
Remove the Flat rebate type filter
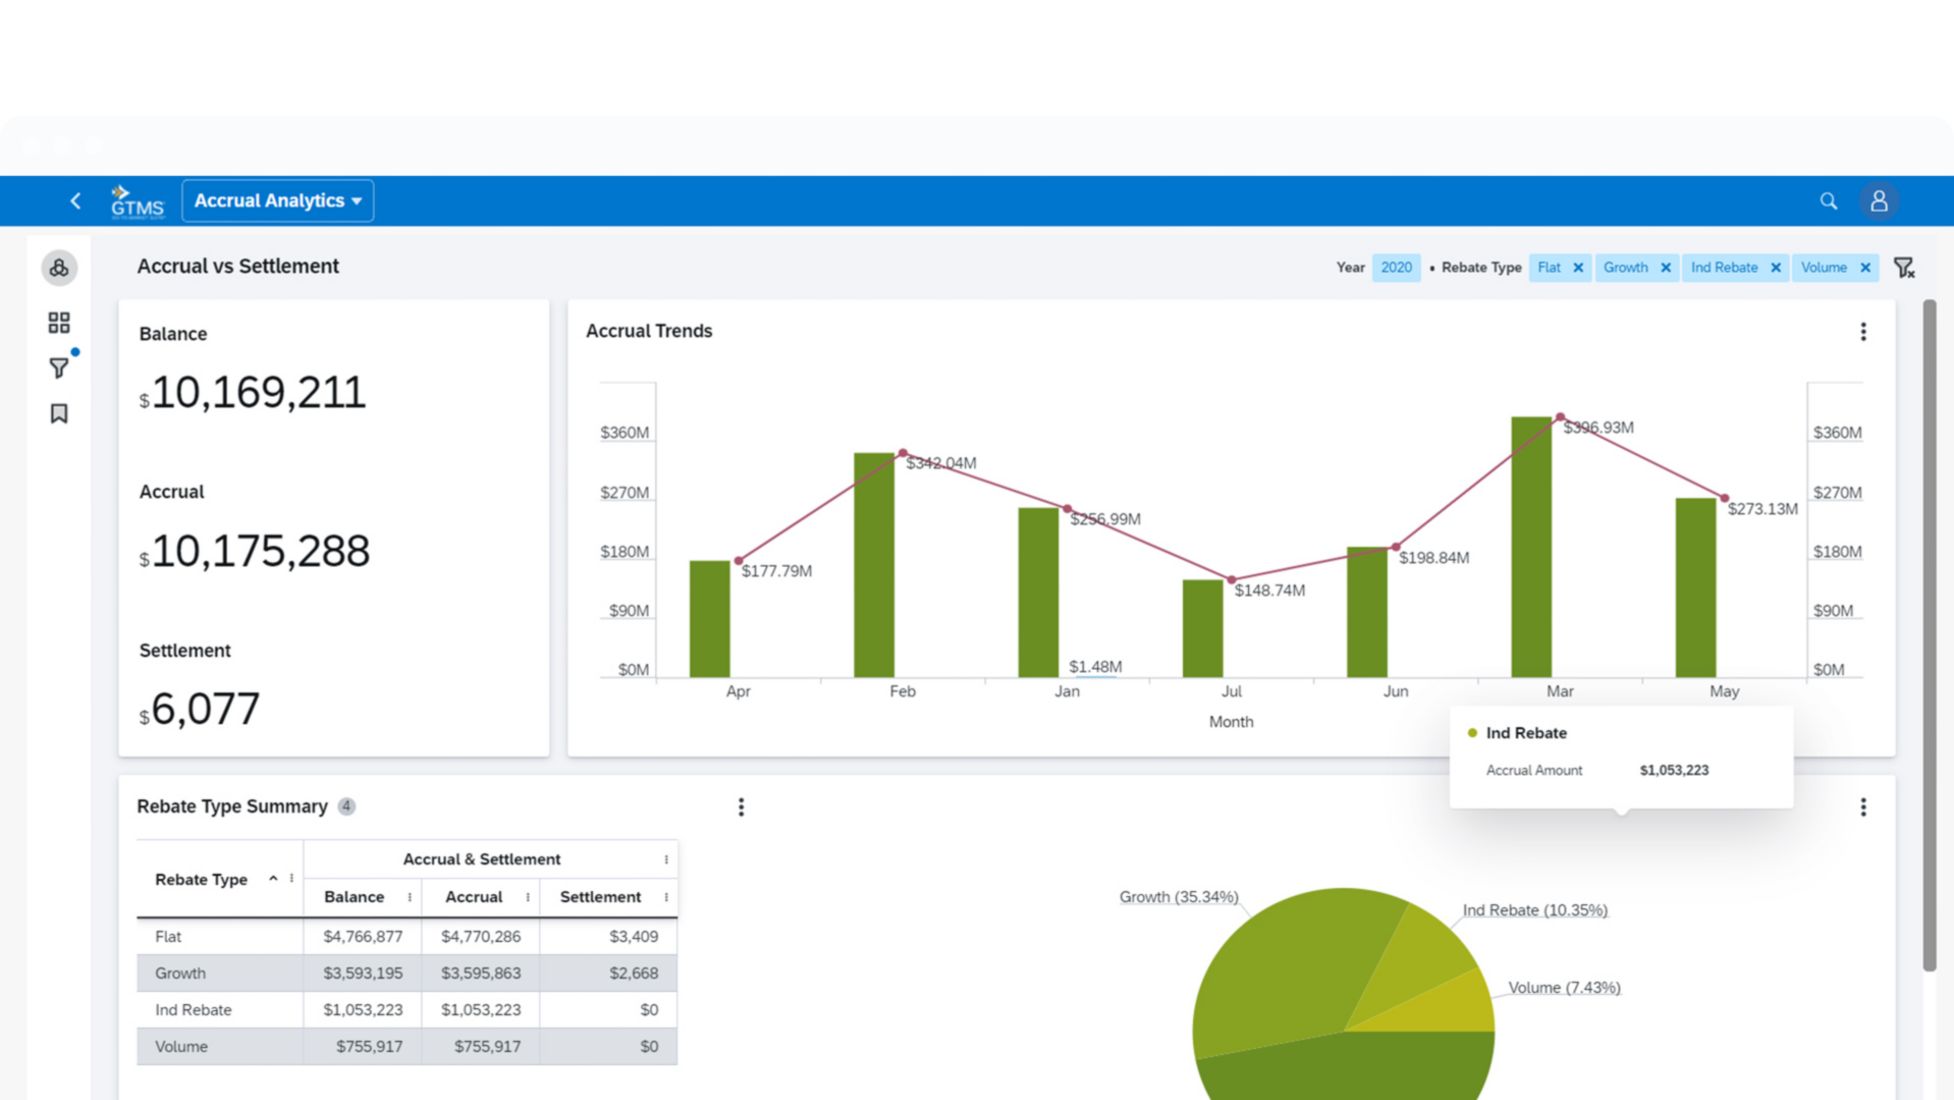1578,267
